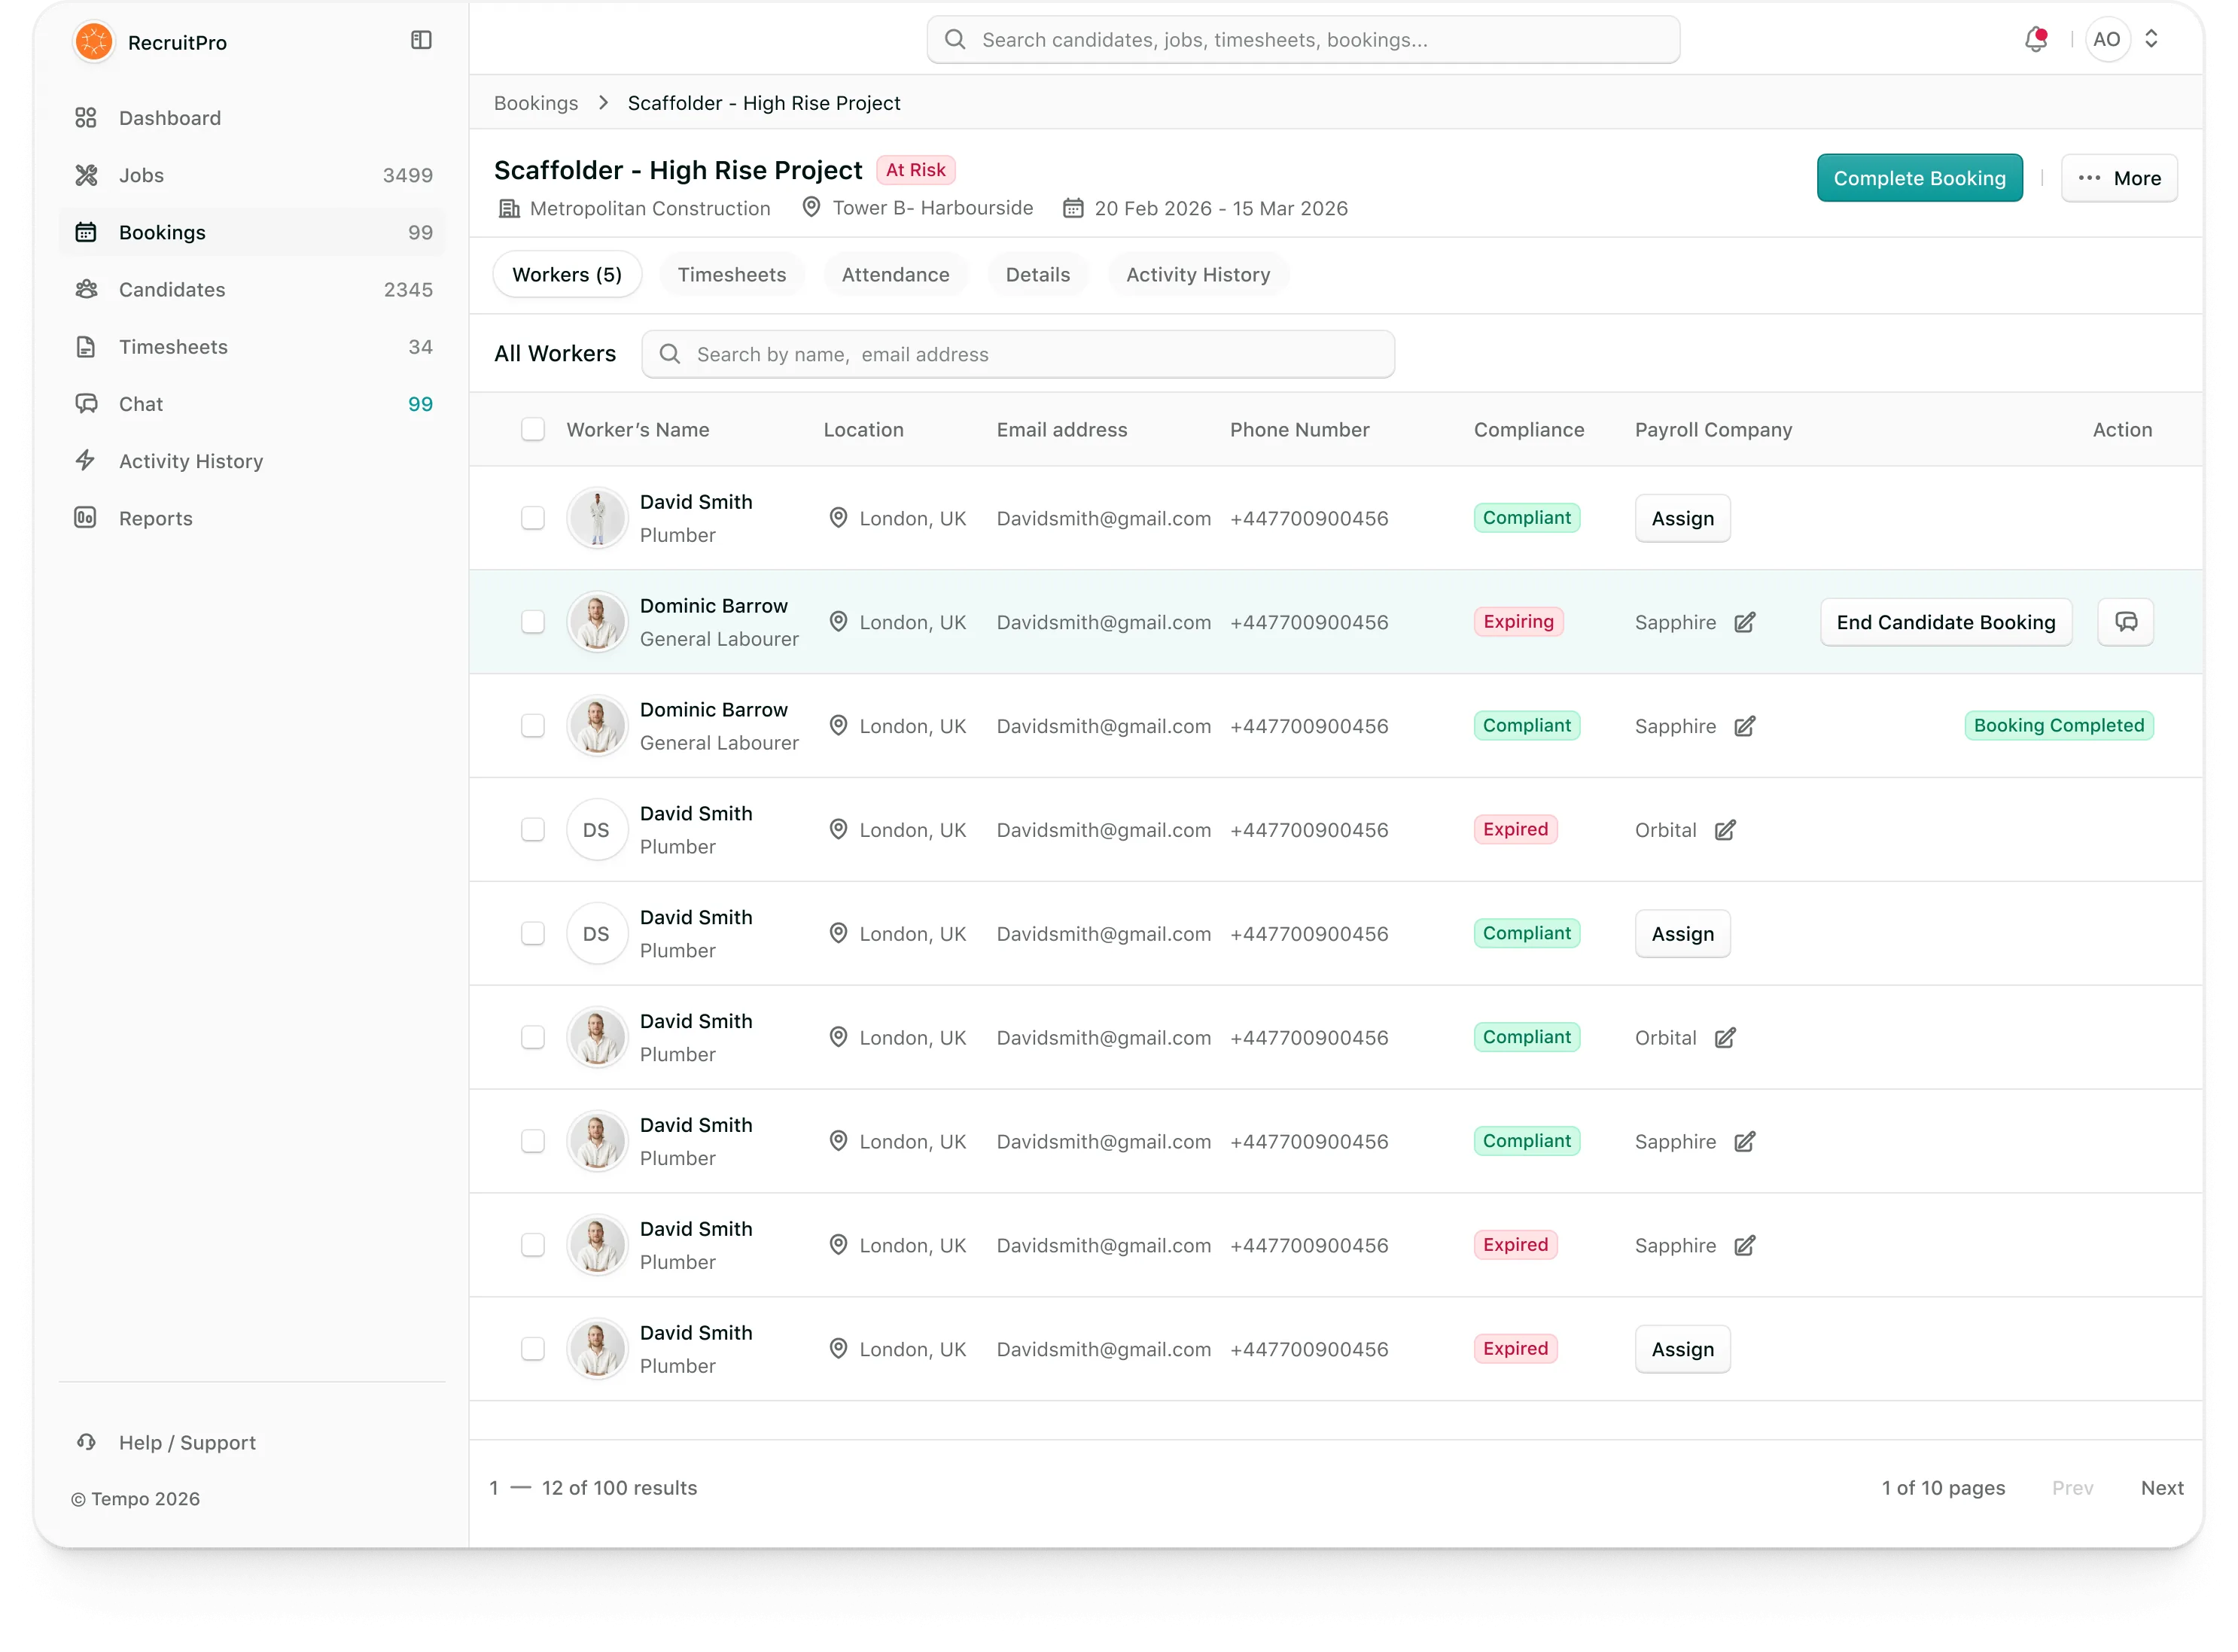The image size is (2238, 1652).
Task: Click the RecruitPro logo icon
Action: pyautogui.click(x=94, y=41)
